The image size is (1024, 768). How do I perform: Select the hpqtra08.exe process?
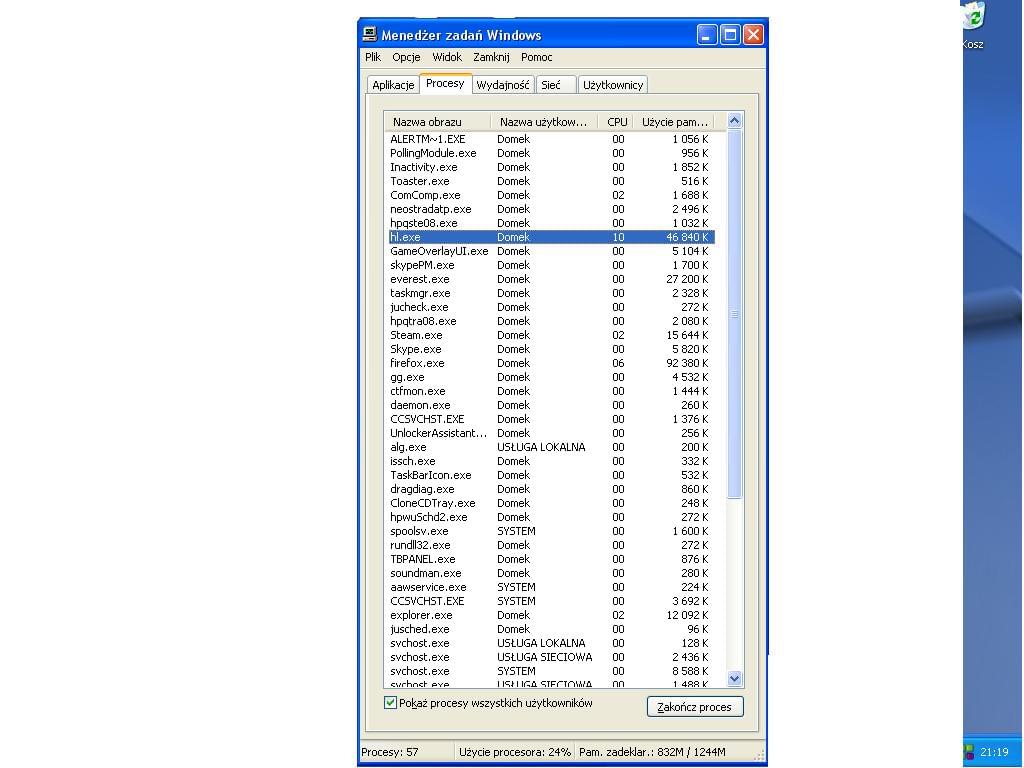552,321
